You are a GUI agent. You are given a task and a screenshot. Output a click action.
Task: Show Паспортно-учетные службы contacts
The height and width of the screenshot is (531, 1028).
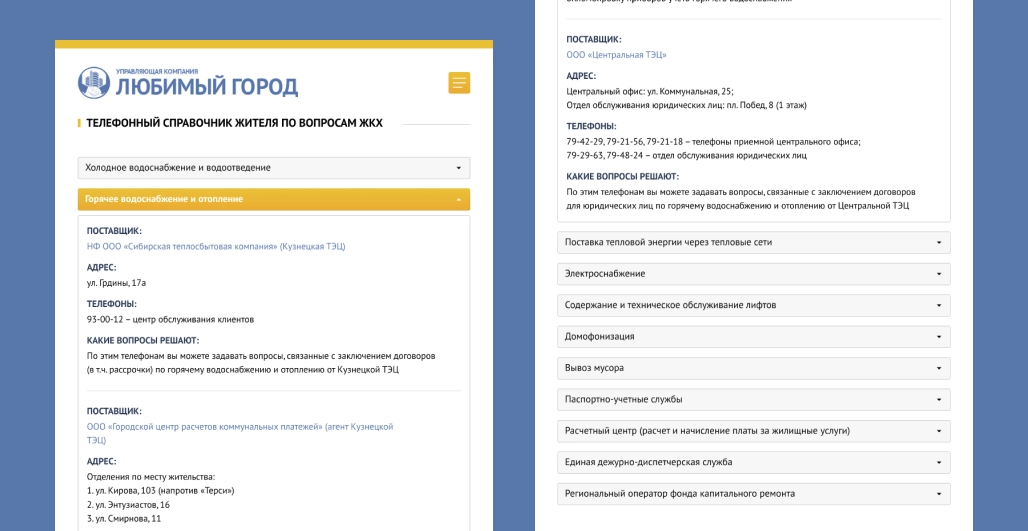[x=753, y=400]
